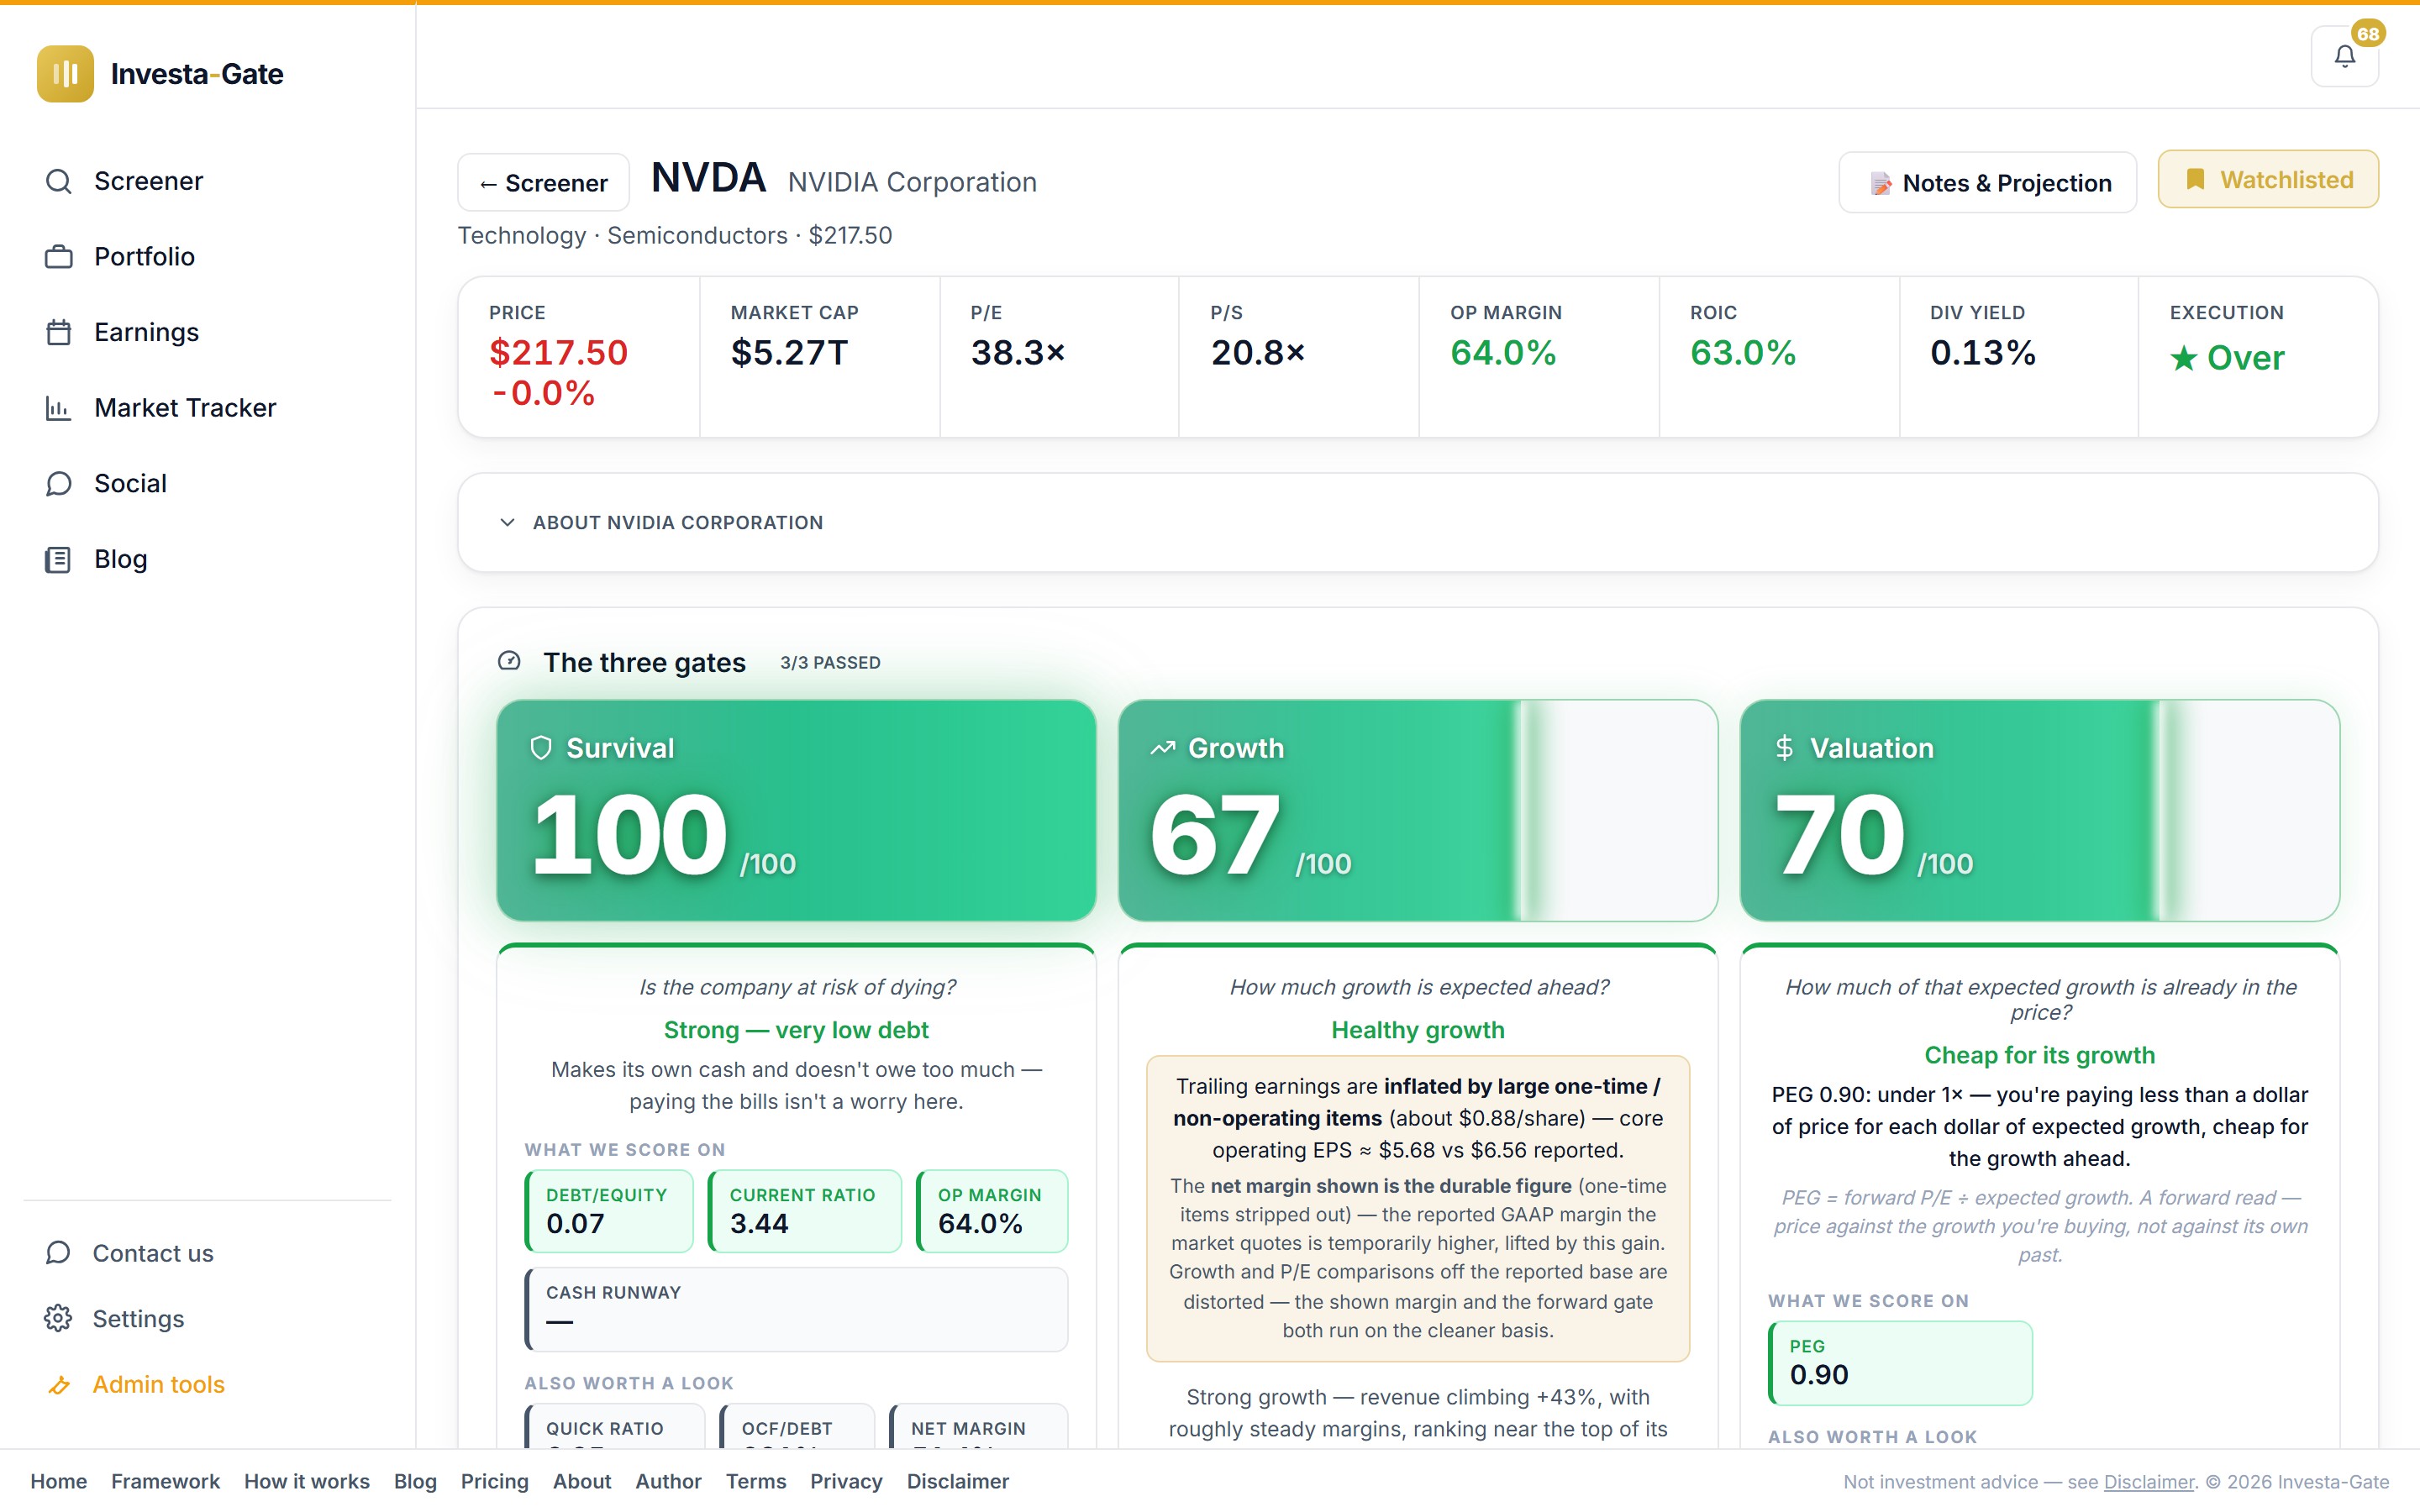Viewport: 2420px width, 1512px height.
Task: Click the Valuation 70 score bar
Action: point(2039,810)
